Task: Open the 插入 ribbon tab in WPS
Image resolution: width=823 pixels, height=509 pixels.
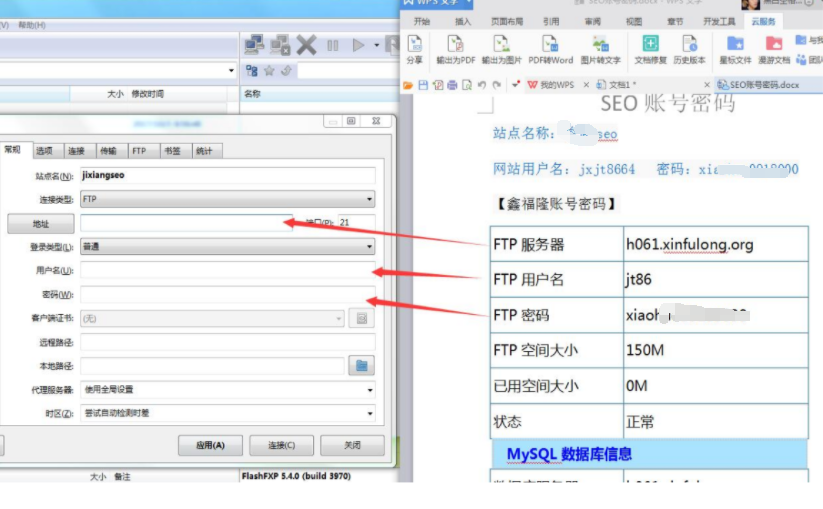Action: pyautogui.click(x=462, y=22)
